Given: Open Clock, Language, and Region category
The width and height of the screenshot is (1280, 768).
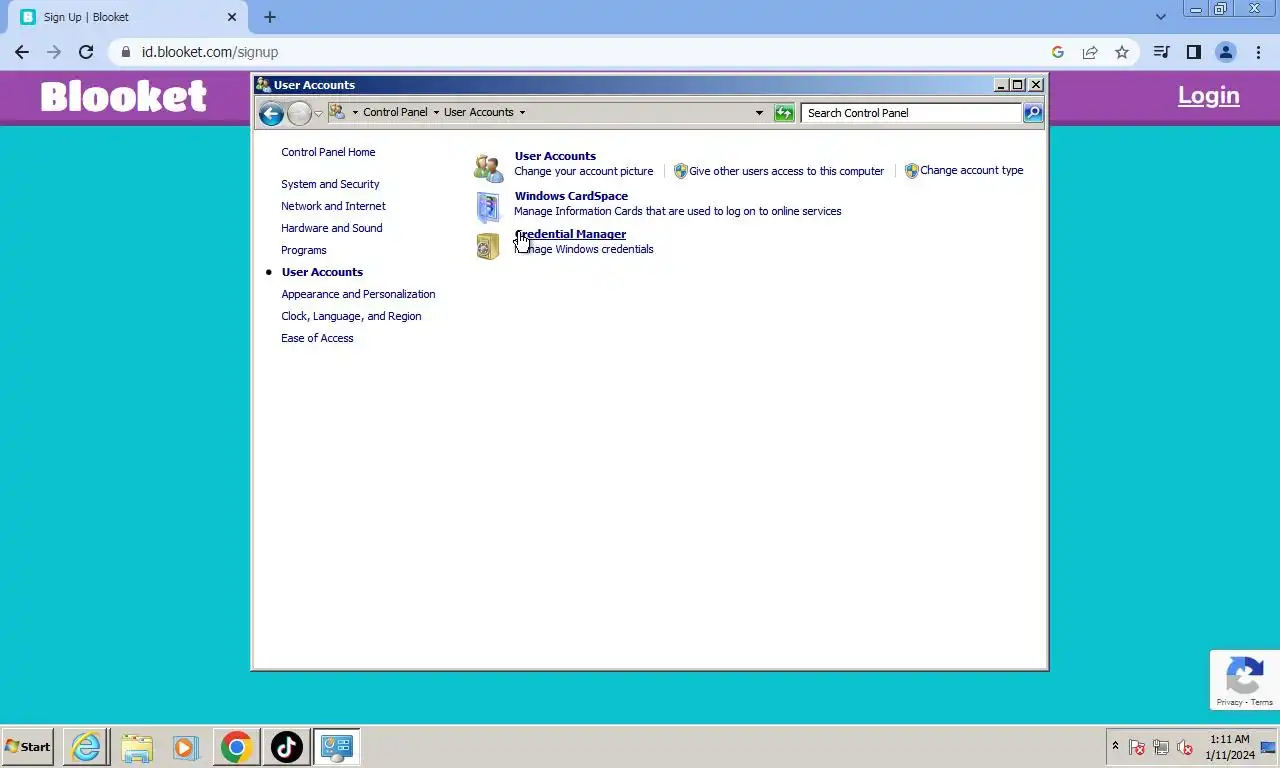Looking at the screenshot, I should point(351,316).
